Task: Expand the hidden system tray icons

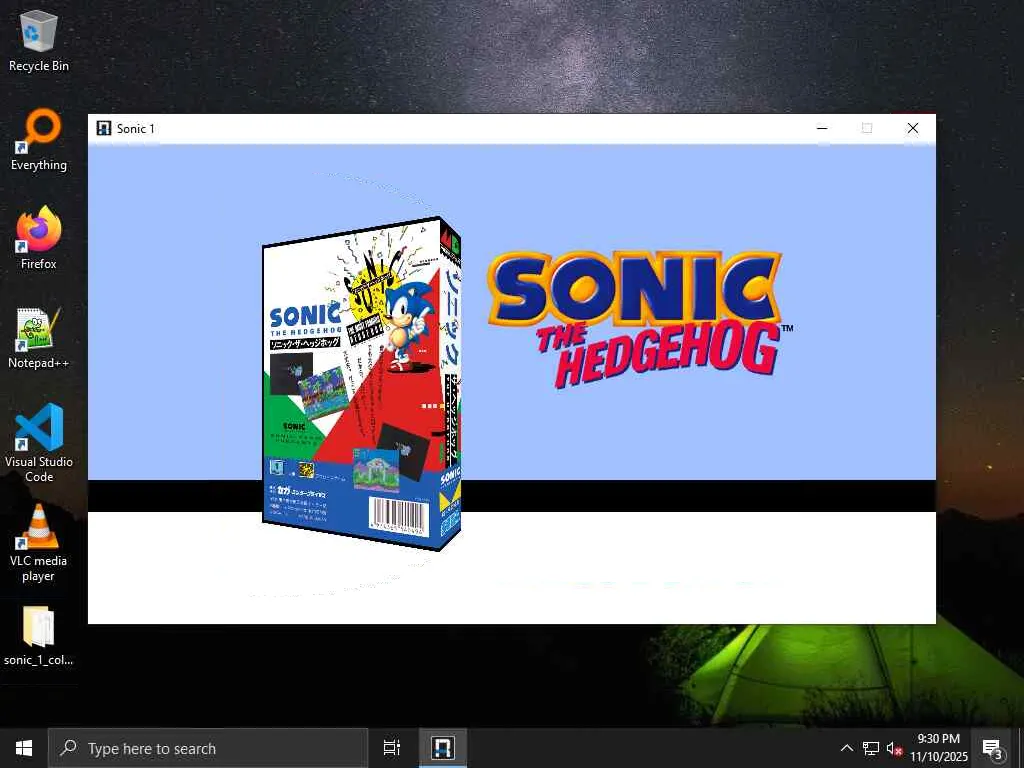Action: pyautogui.click(x=846, y=748)
